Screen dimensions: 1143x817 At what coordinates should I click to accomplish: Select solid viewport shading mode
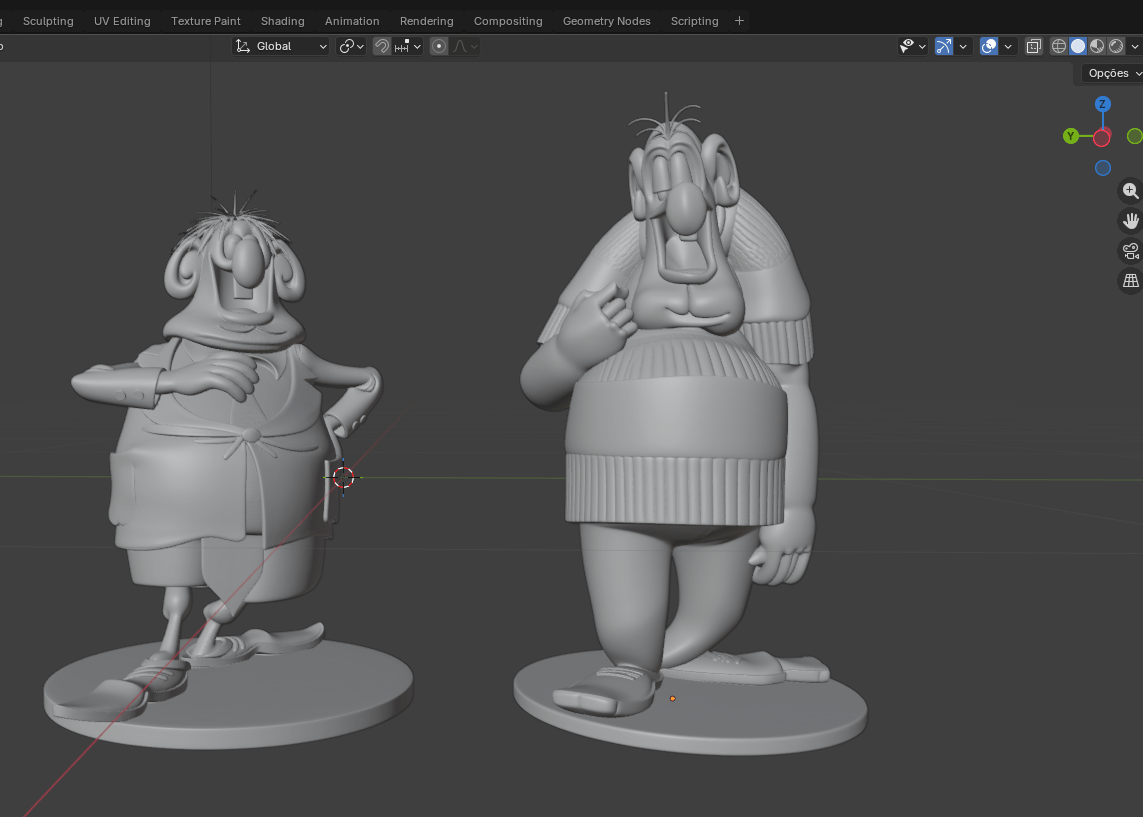click(1078, 46)
